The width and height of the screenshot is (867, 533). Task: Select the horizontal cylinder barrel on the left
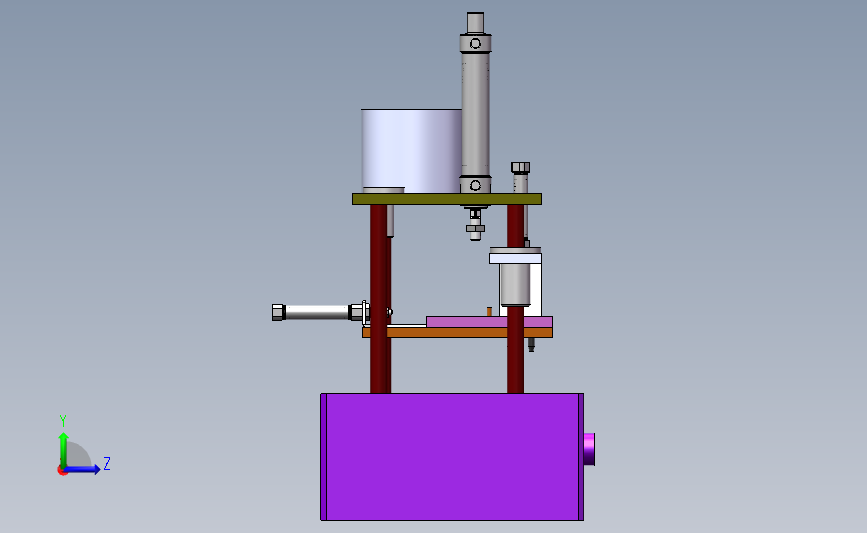pyautogui.click(x=317, y=312)
